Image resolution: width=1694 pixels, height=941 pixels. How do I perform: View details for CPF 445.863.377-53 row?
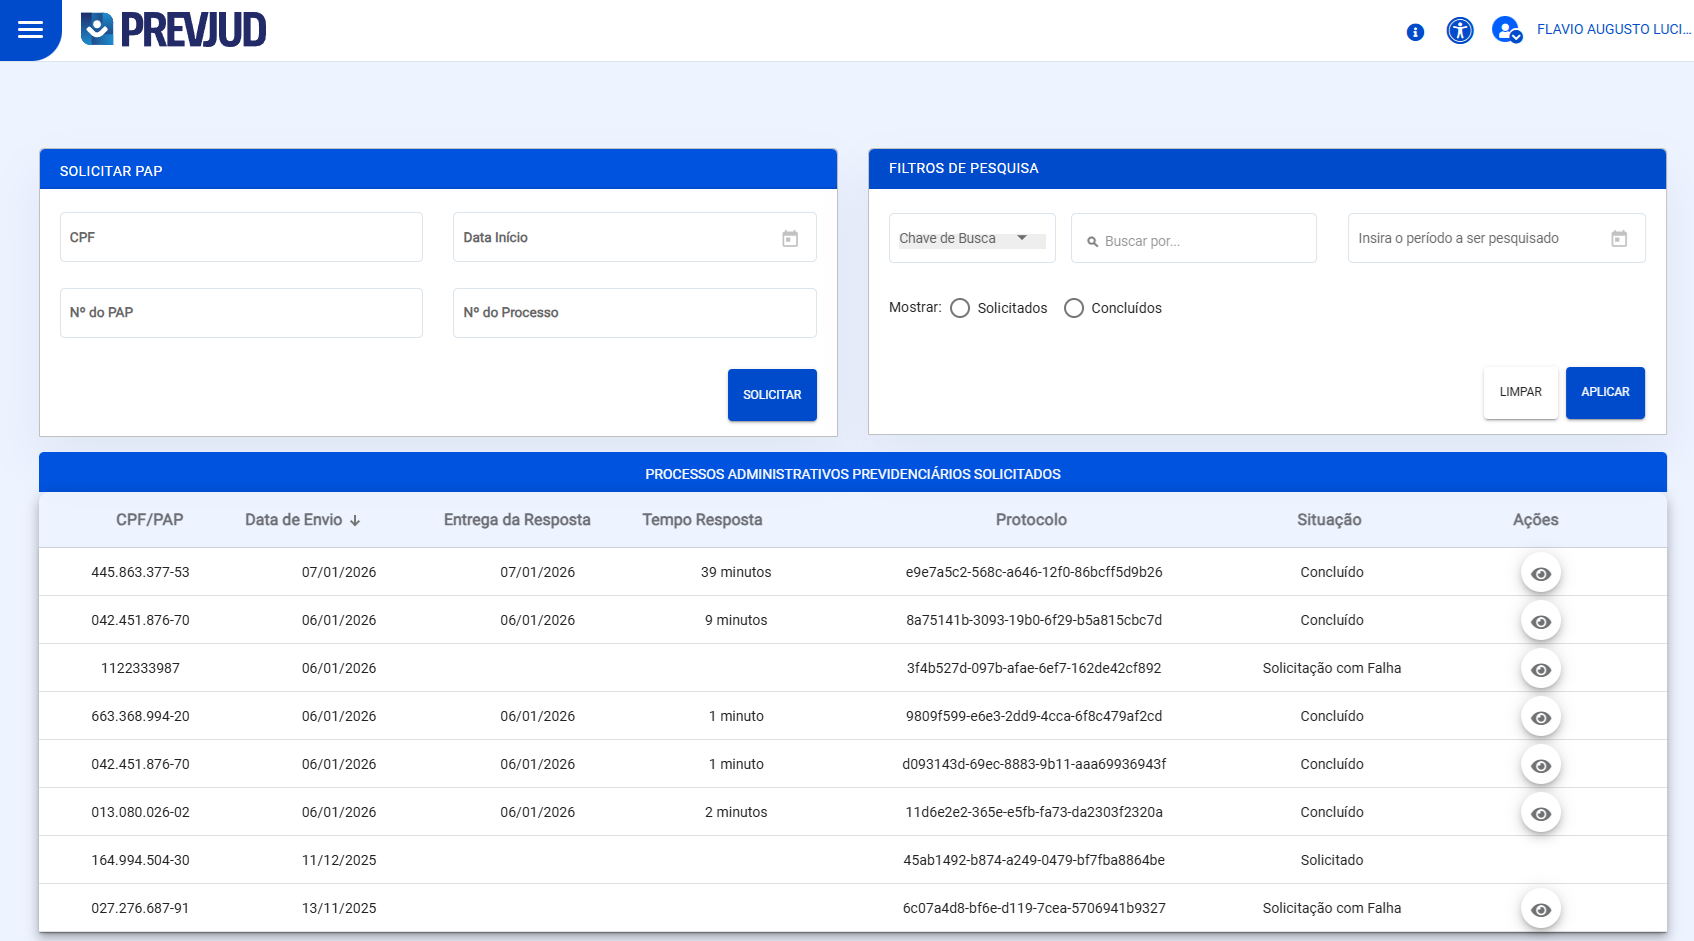point(1540,574)
